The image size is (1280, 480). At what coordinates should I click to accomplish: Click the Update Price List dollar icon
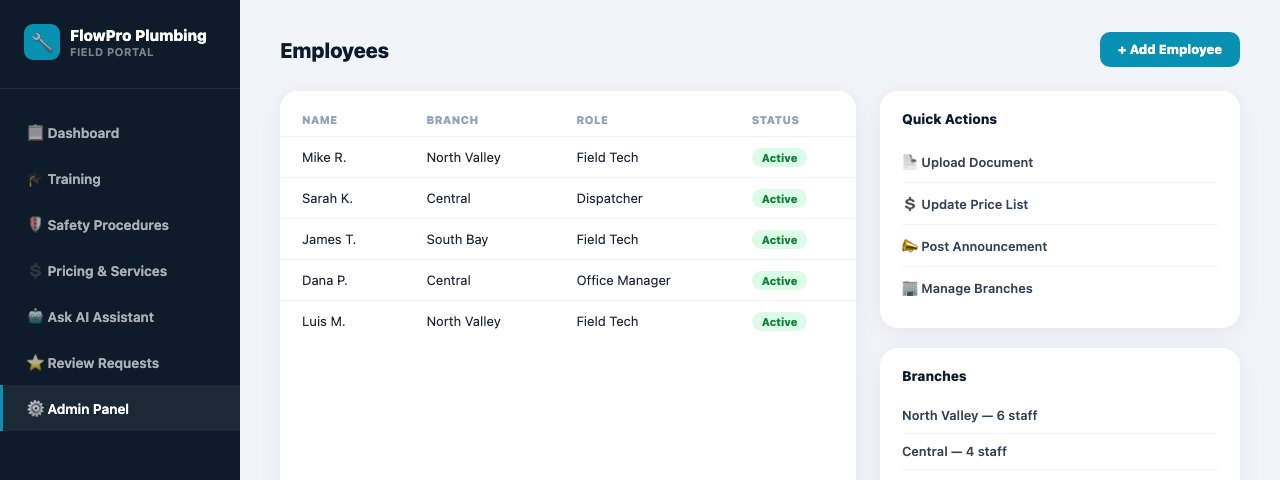[910, 204]
